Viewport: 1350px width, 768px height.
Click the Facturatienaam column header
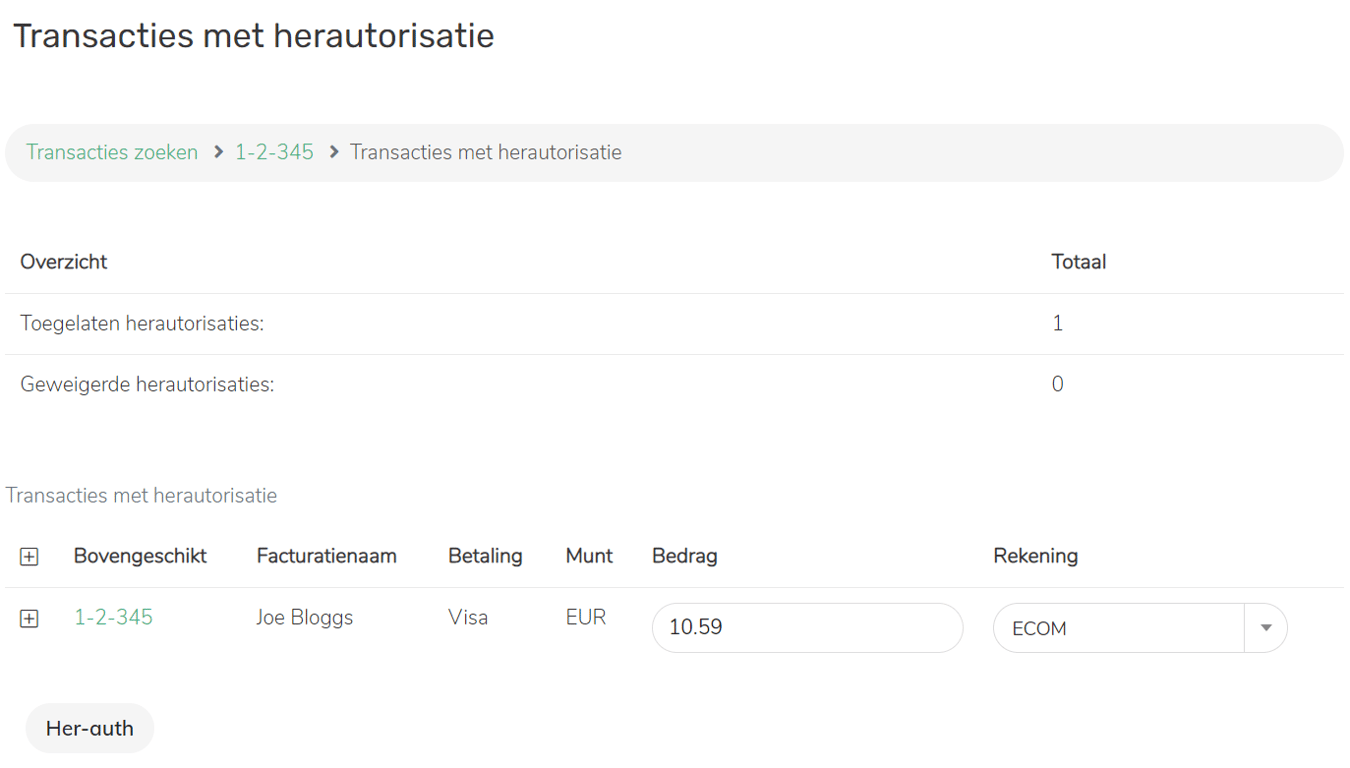tap(326, 556)
